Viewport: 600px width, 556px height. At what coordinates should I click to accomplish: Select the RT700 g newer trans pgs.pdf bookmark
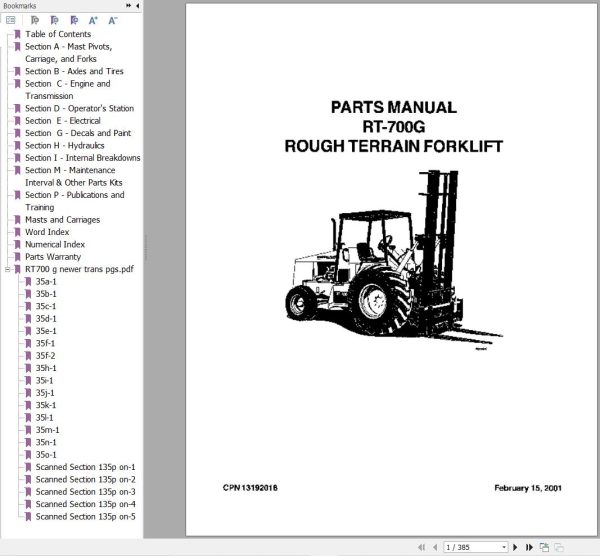click(x=79, y=269)
